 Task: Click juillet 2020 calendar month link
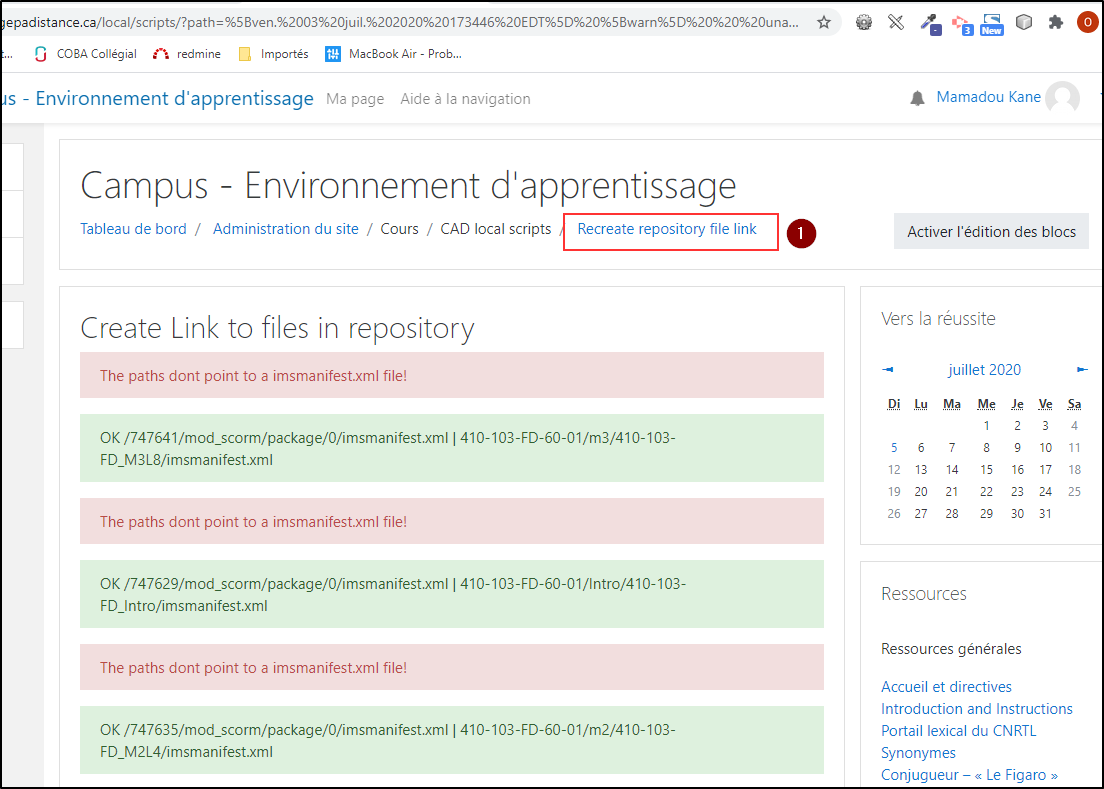point(984,370)
